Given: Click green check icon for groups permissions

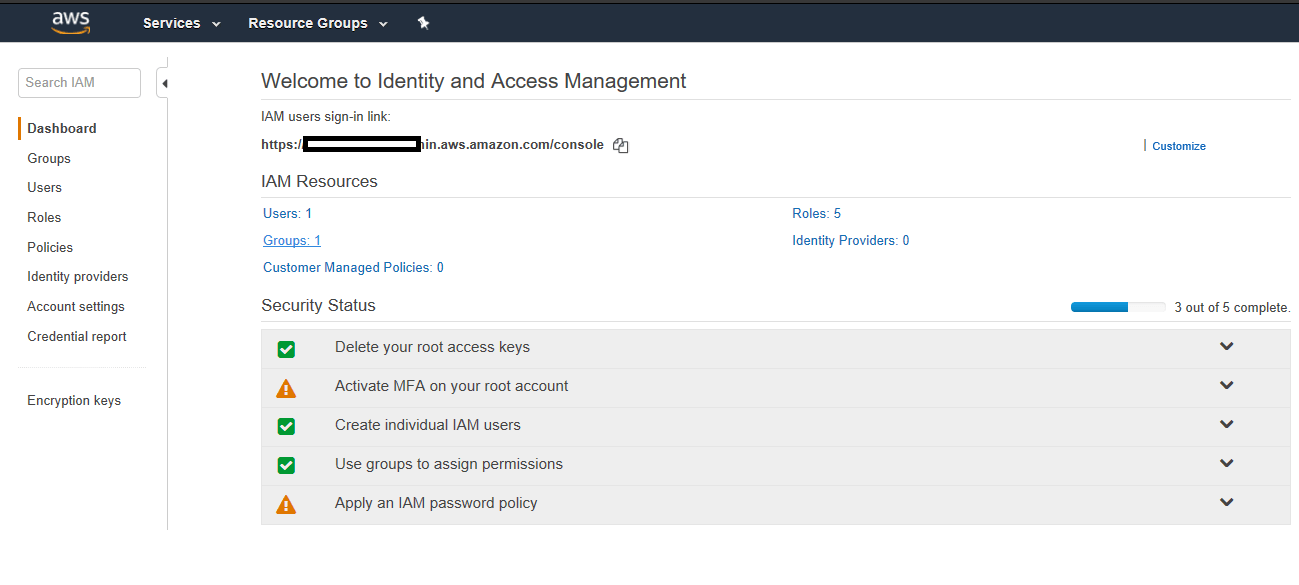Looking at the screenshot, I should pyautogui.click(x=286, y=466).
